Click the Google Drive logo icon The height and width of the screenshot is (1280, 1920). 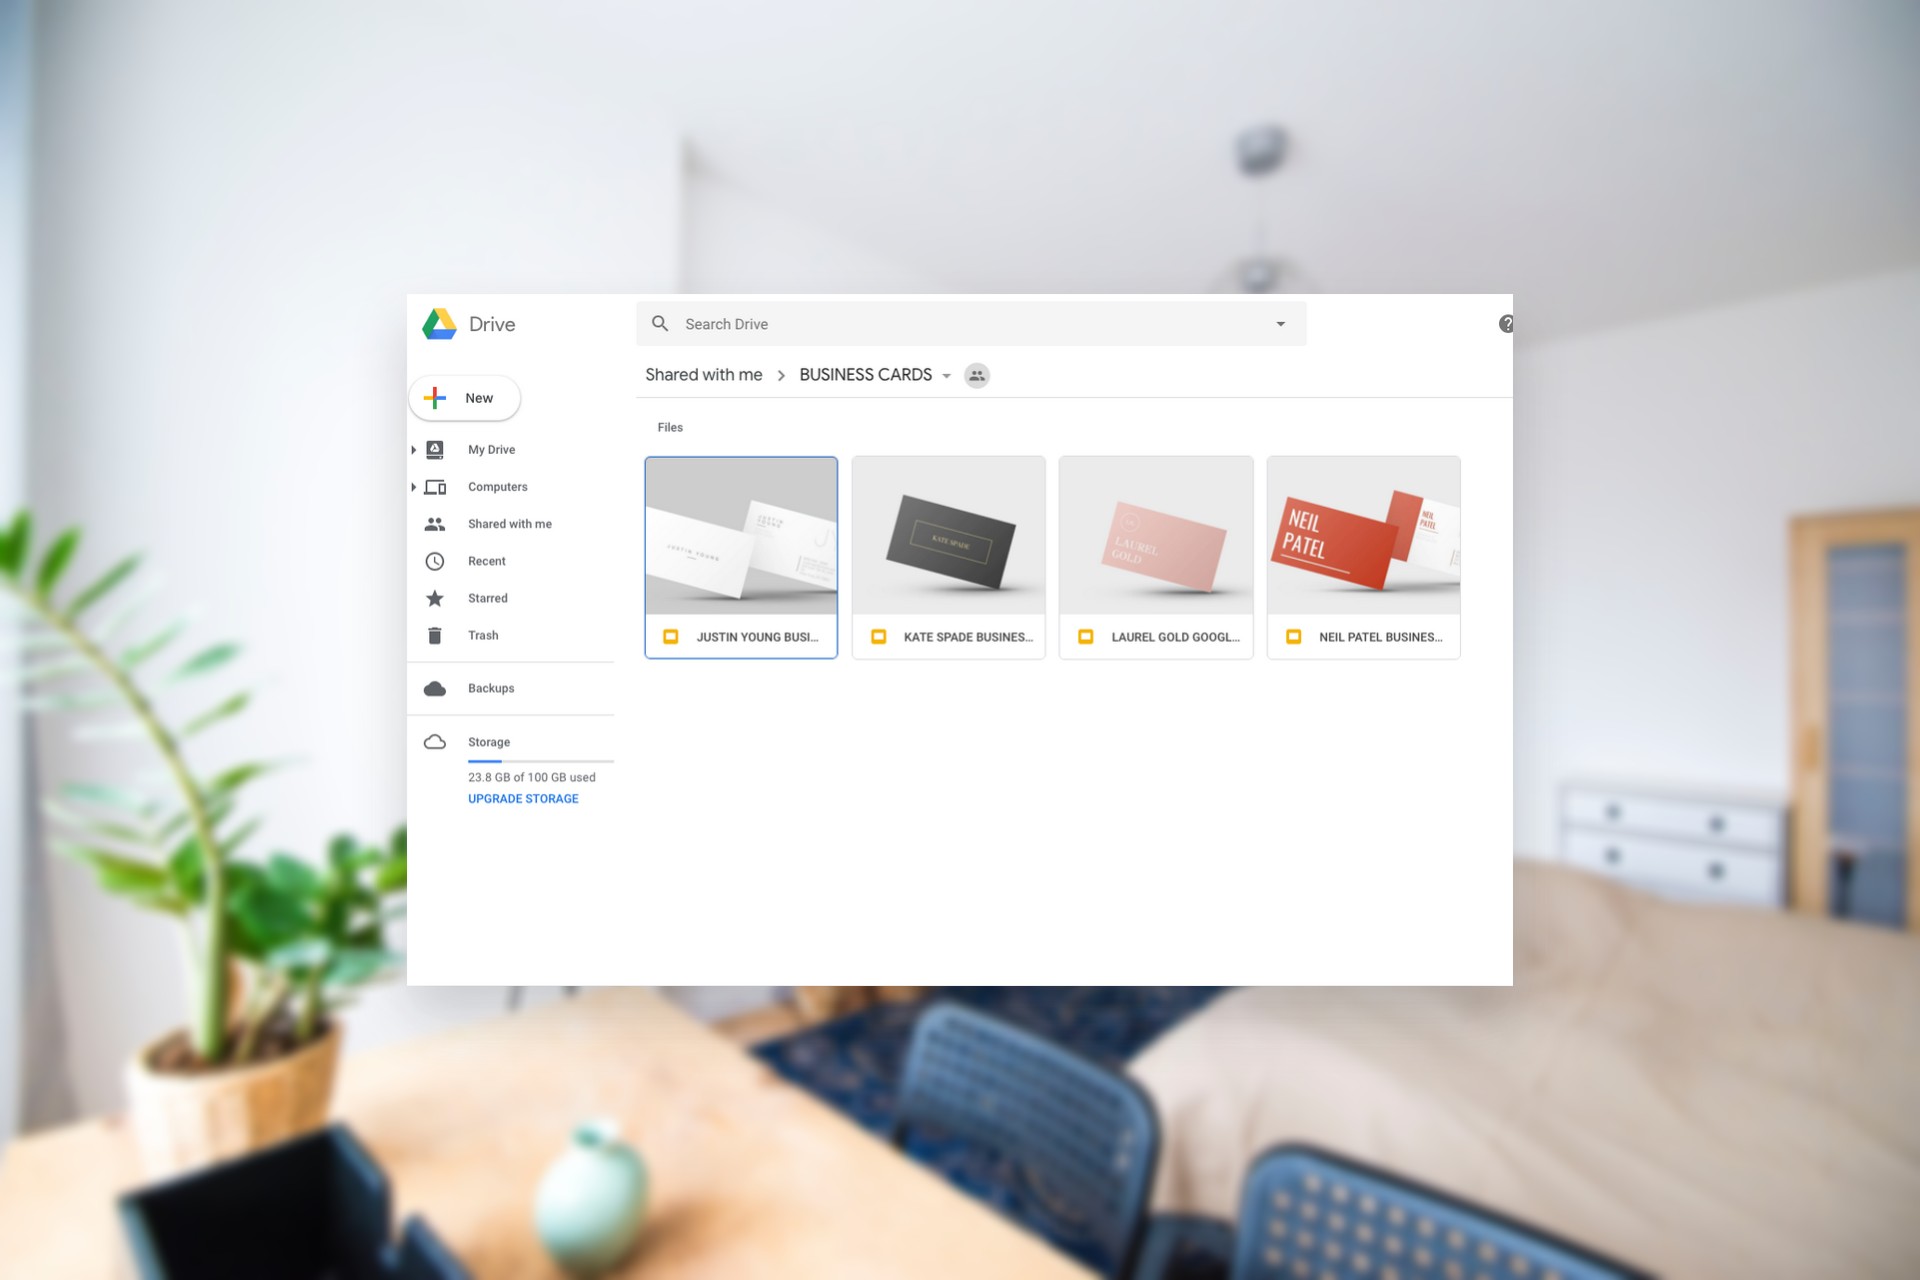[x=440, y=321]
